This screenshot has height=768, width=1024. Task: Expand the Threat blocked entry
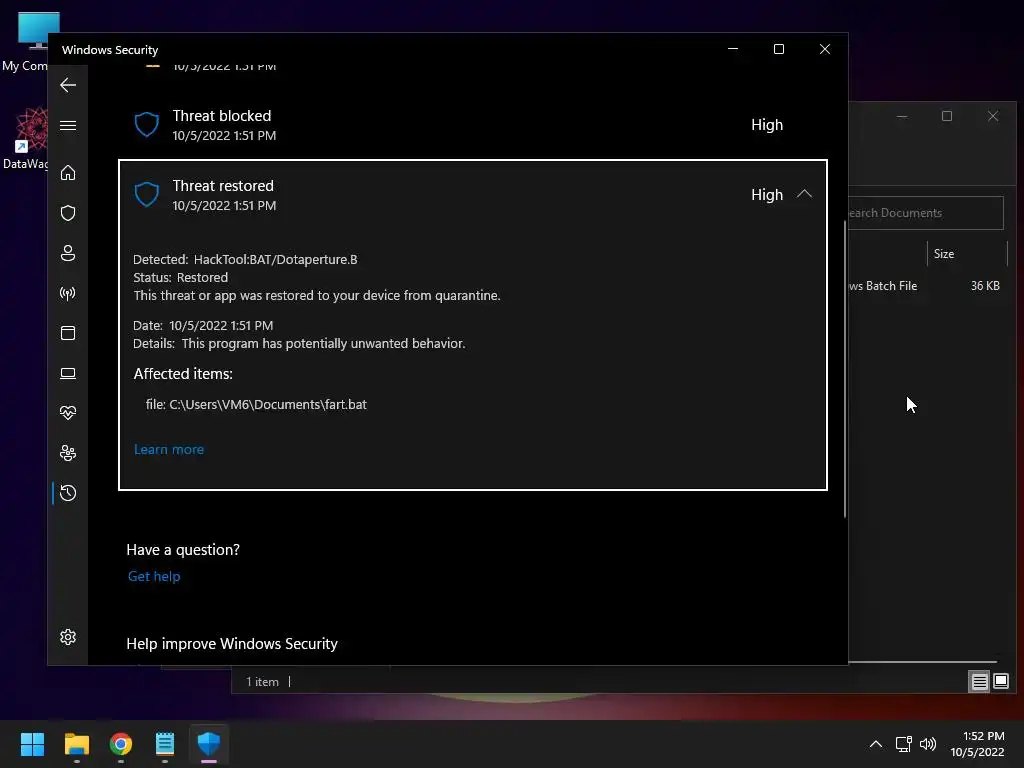coord(473,125)
